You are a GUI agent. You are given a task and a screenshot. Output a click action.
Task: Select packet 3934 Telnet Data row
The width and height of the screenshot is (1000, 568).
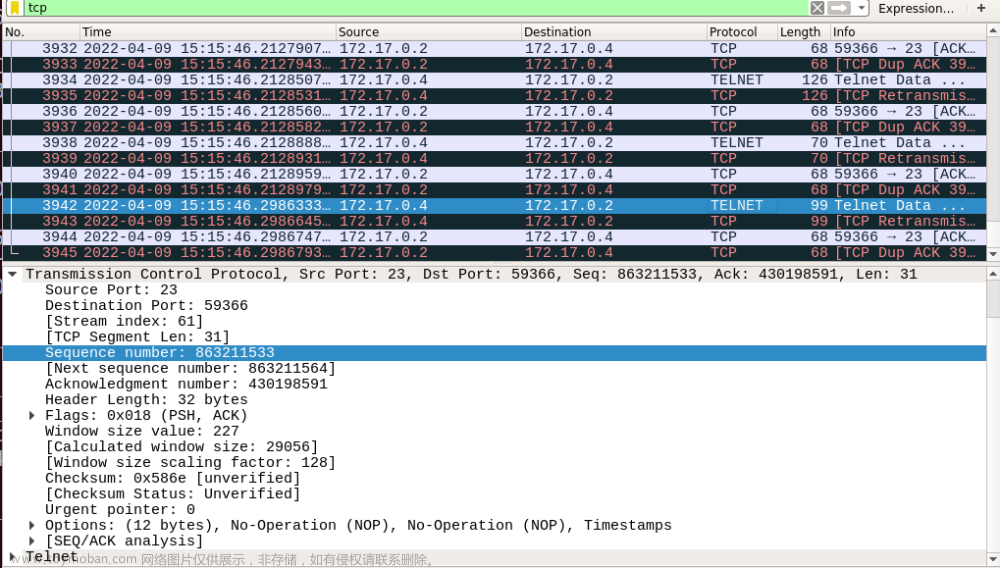494,80
